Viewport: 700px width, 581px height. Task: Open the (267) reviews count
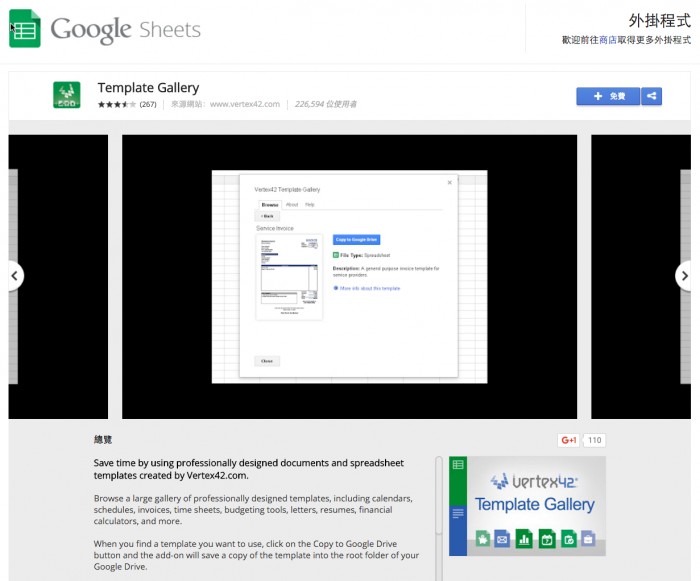pos(148,104)
